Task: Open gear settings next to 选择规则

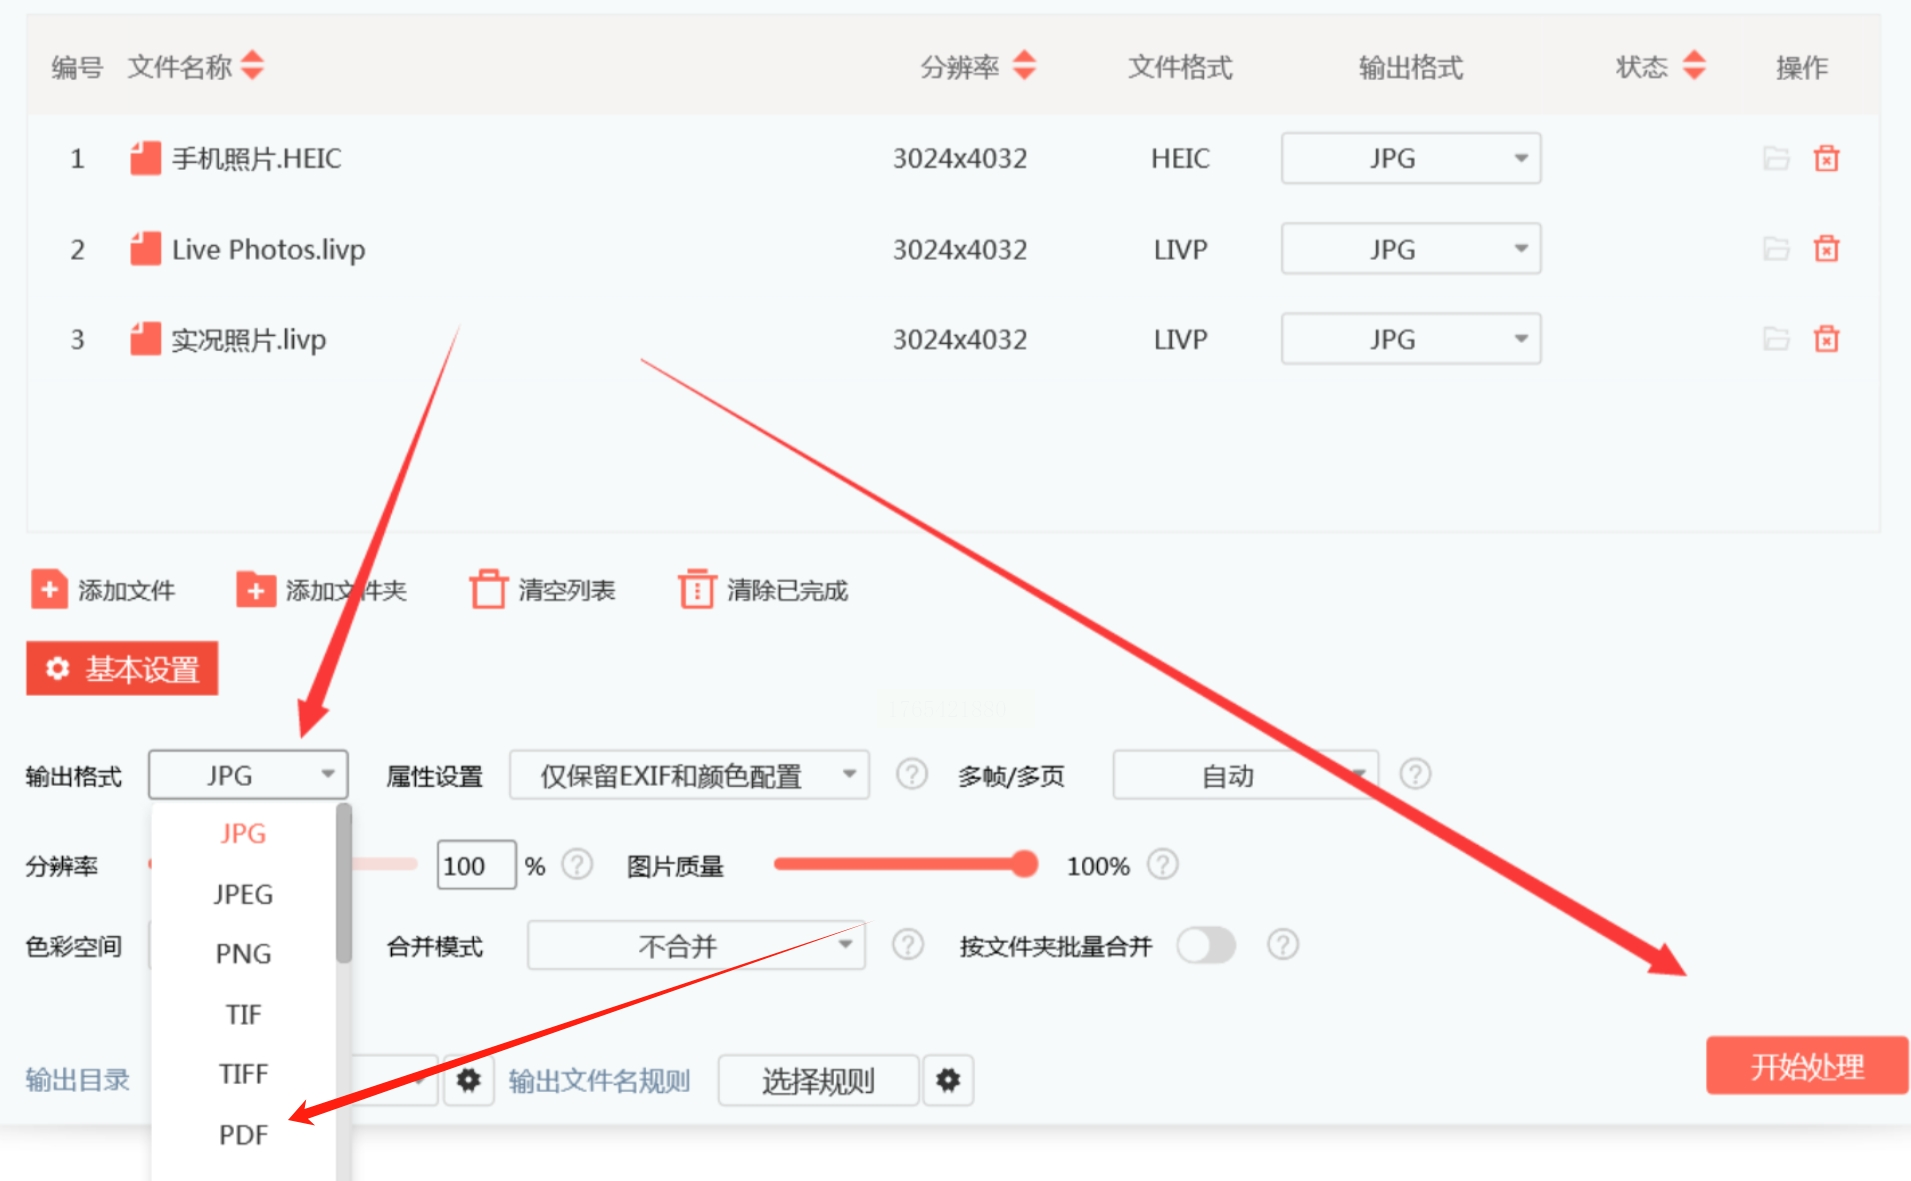Action: coord(948,1080)
